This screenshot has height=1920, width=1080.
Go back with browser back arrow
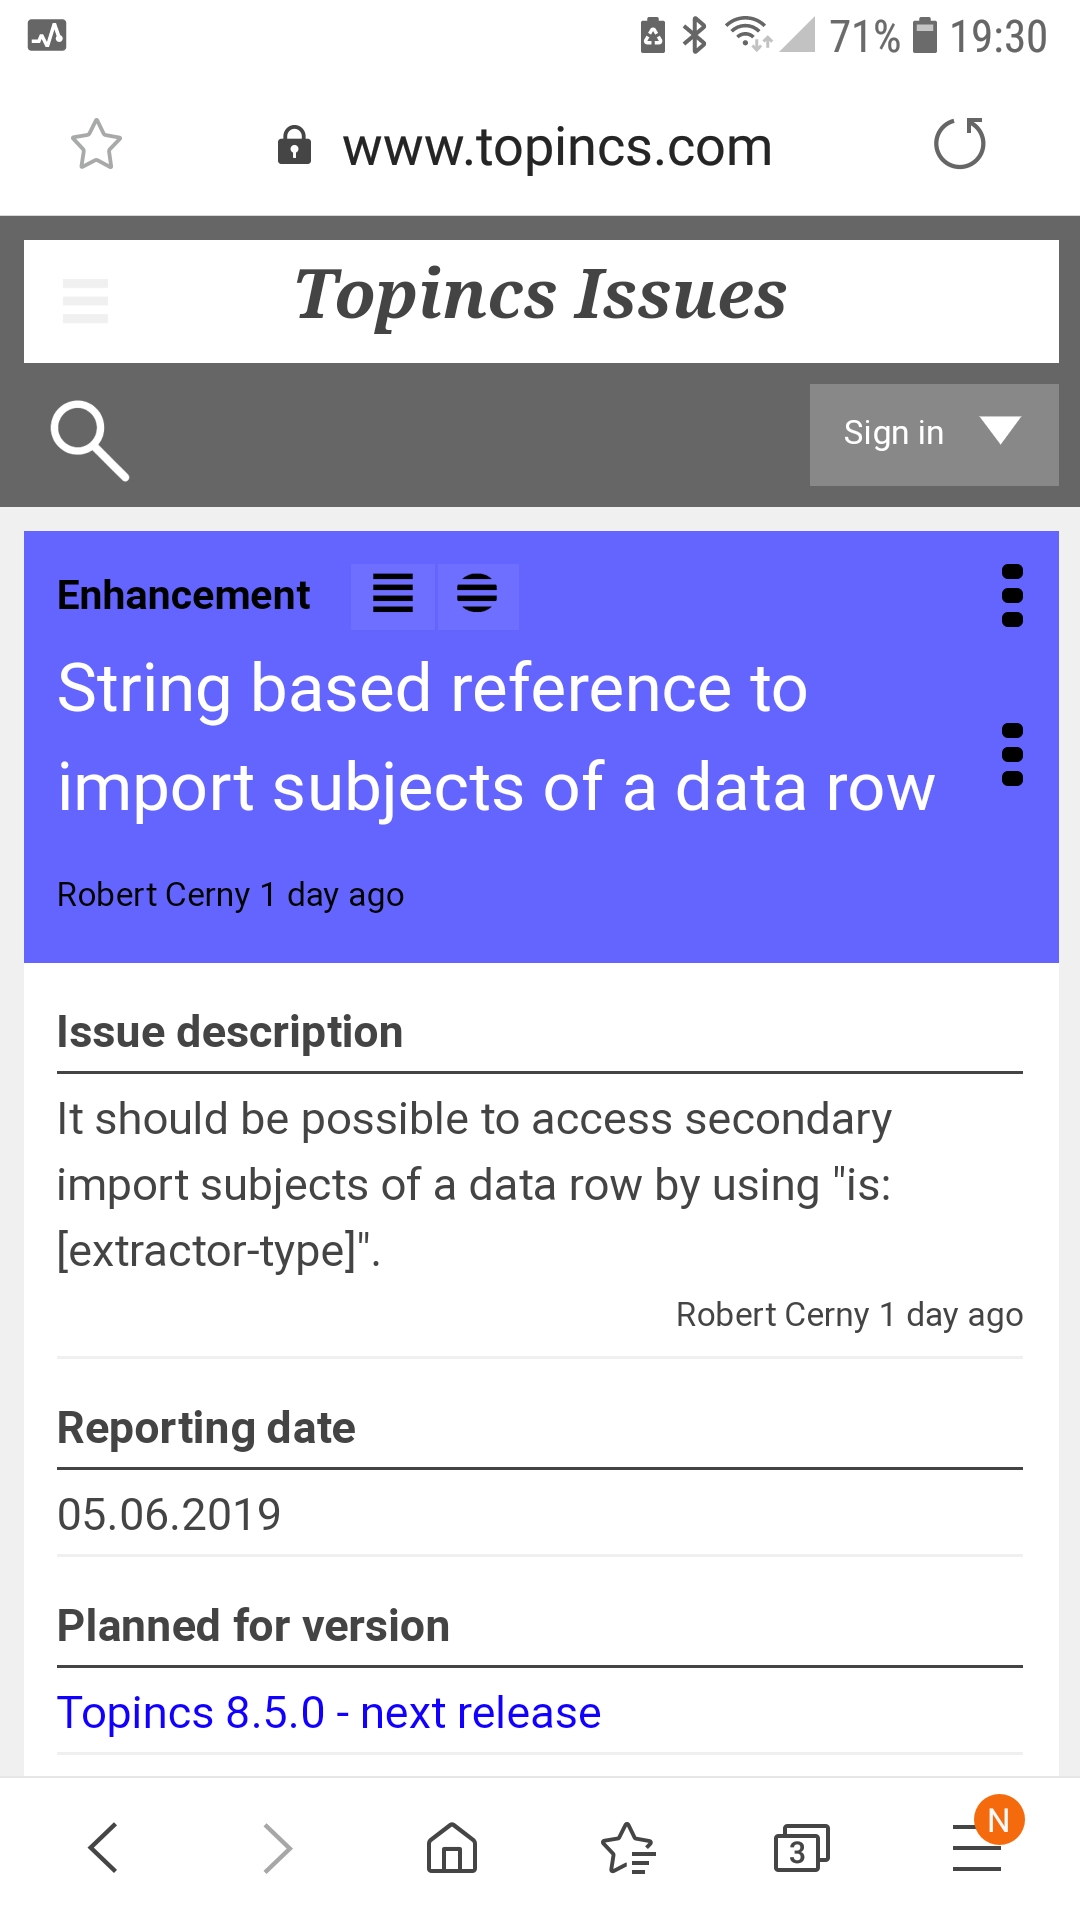pos(104,1847)
